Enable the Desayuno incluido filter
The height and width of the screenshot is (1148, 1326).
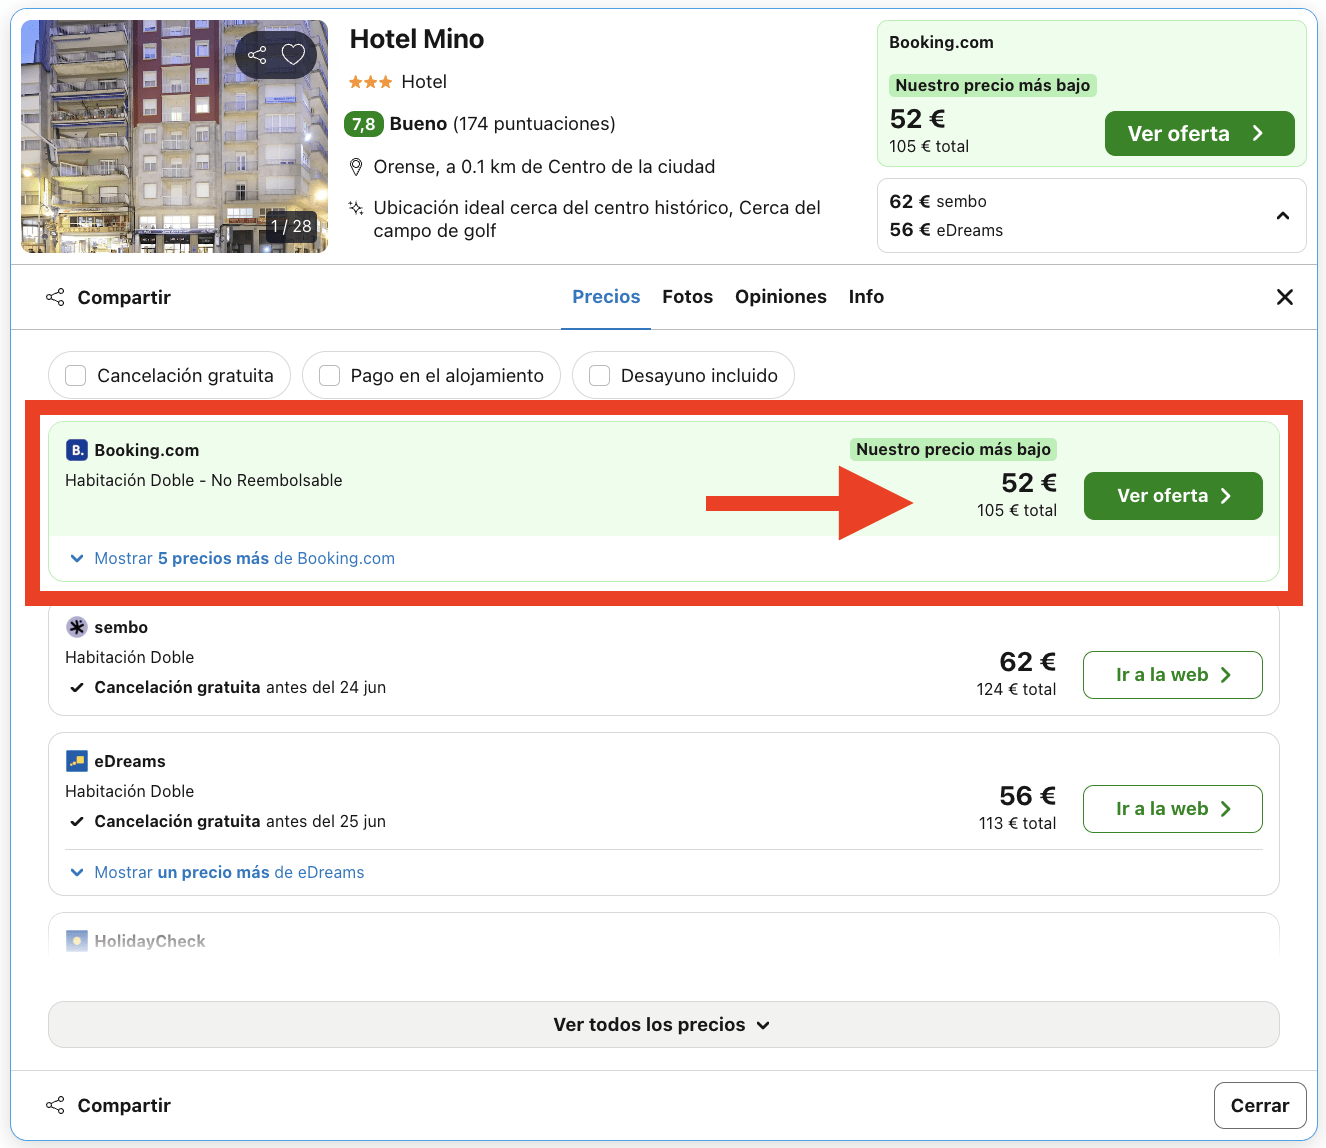599,375
